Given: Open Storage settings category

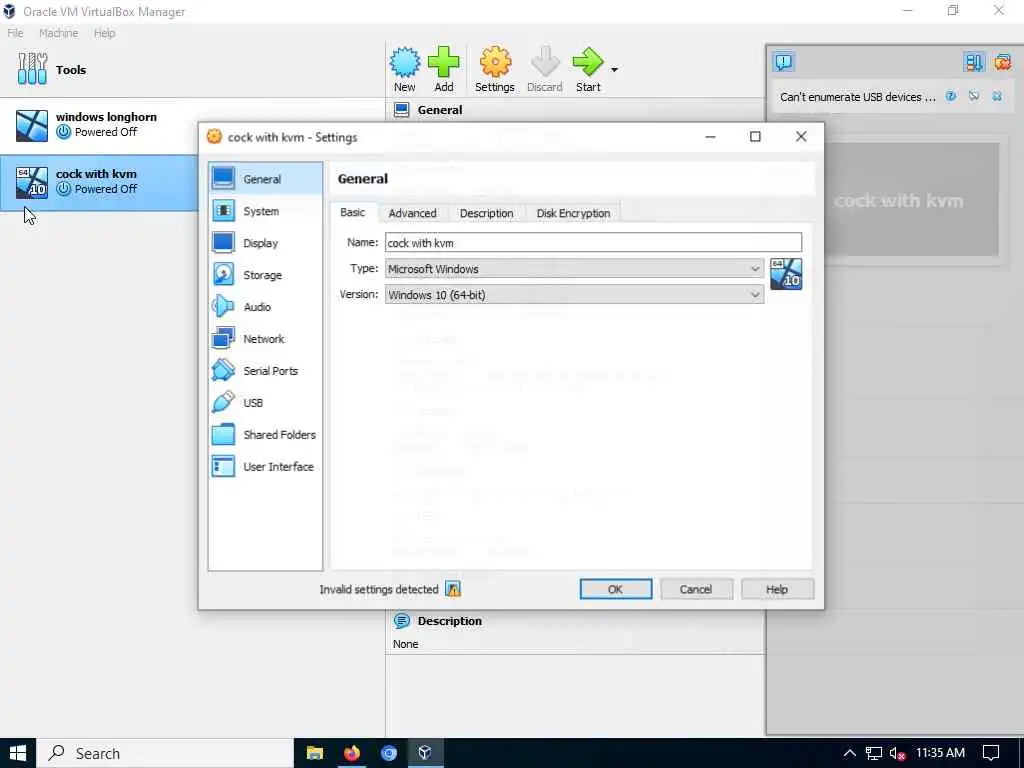Looking at the screenshot, I should pyautogui.click(x=265, y=275).
